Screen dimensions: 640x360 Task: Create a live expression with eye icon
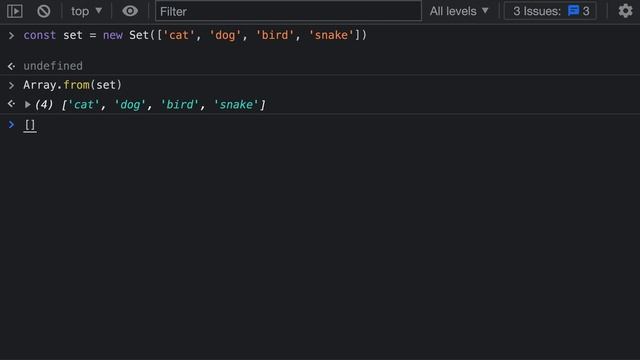tap(130, 11)
